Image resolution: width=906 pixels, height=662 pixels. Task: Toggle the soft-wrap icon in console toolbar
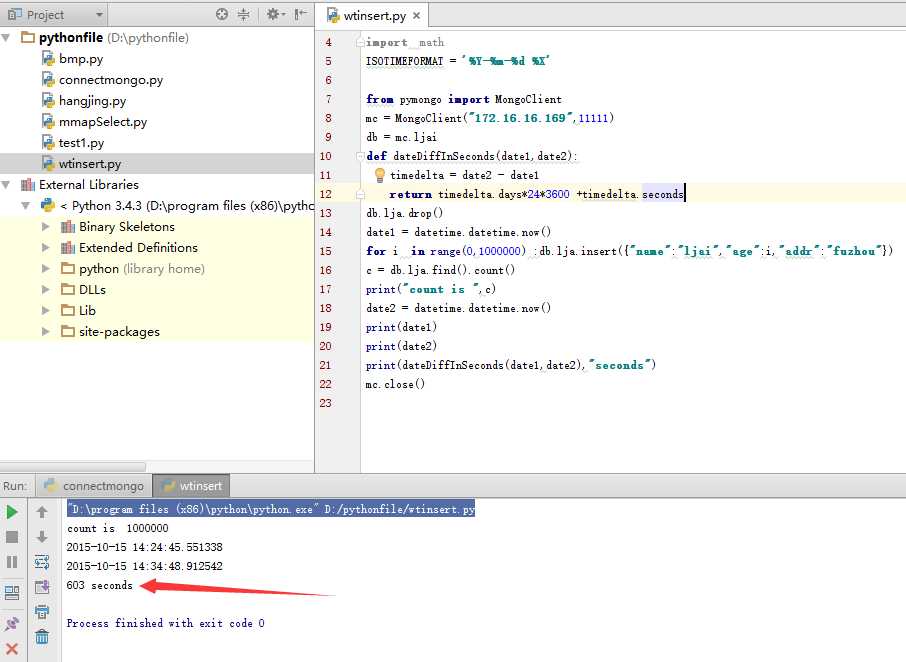pyautogui.click(x=42, y=561)
